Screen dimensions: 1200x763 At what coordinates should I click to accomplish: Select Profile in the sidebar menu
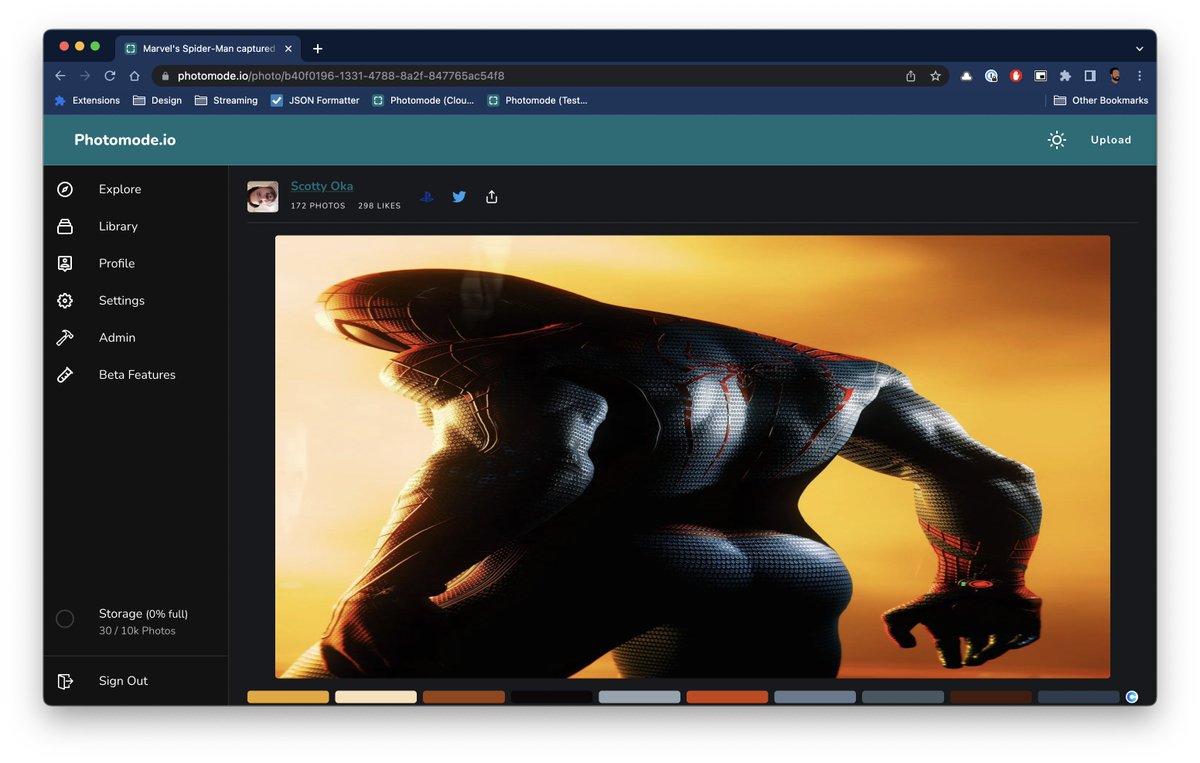tap(117, 263)
